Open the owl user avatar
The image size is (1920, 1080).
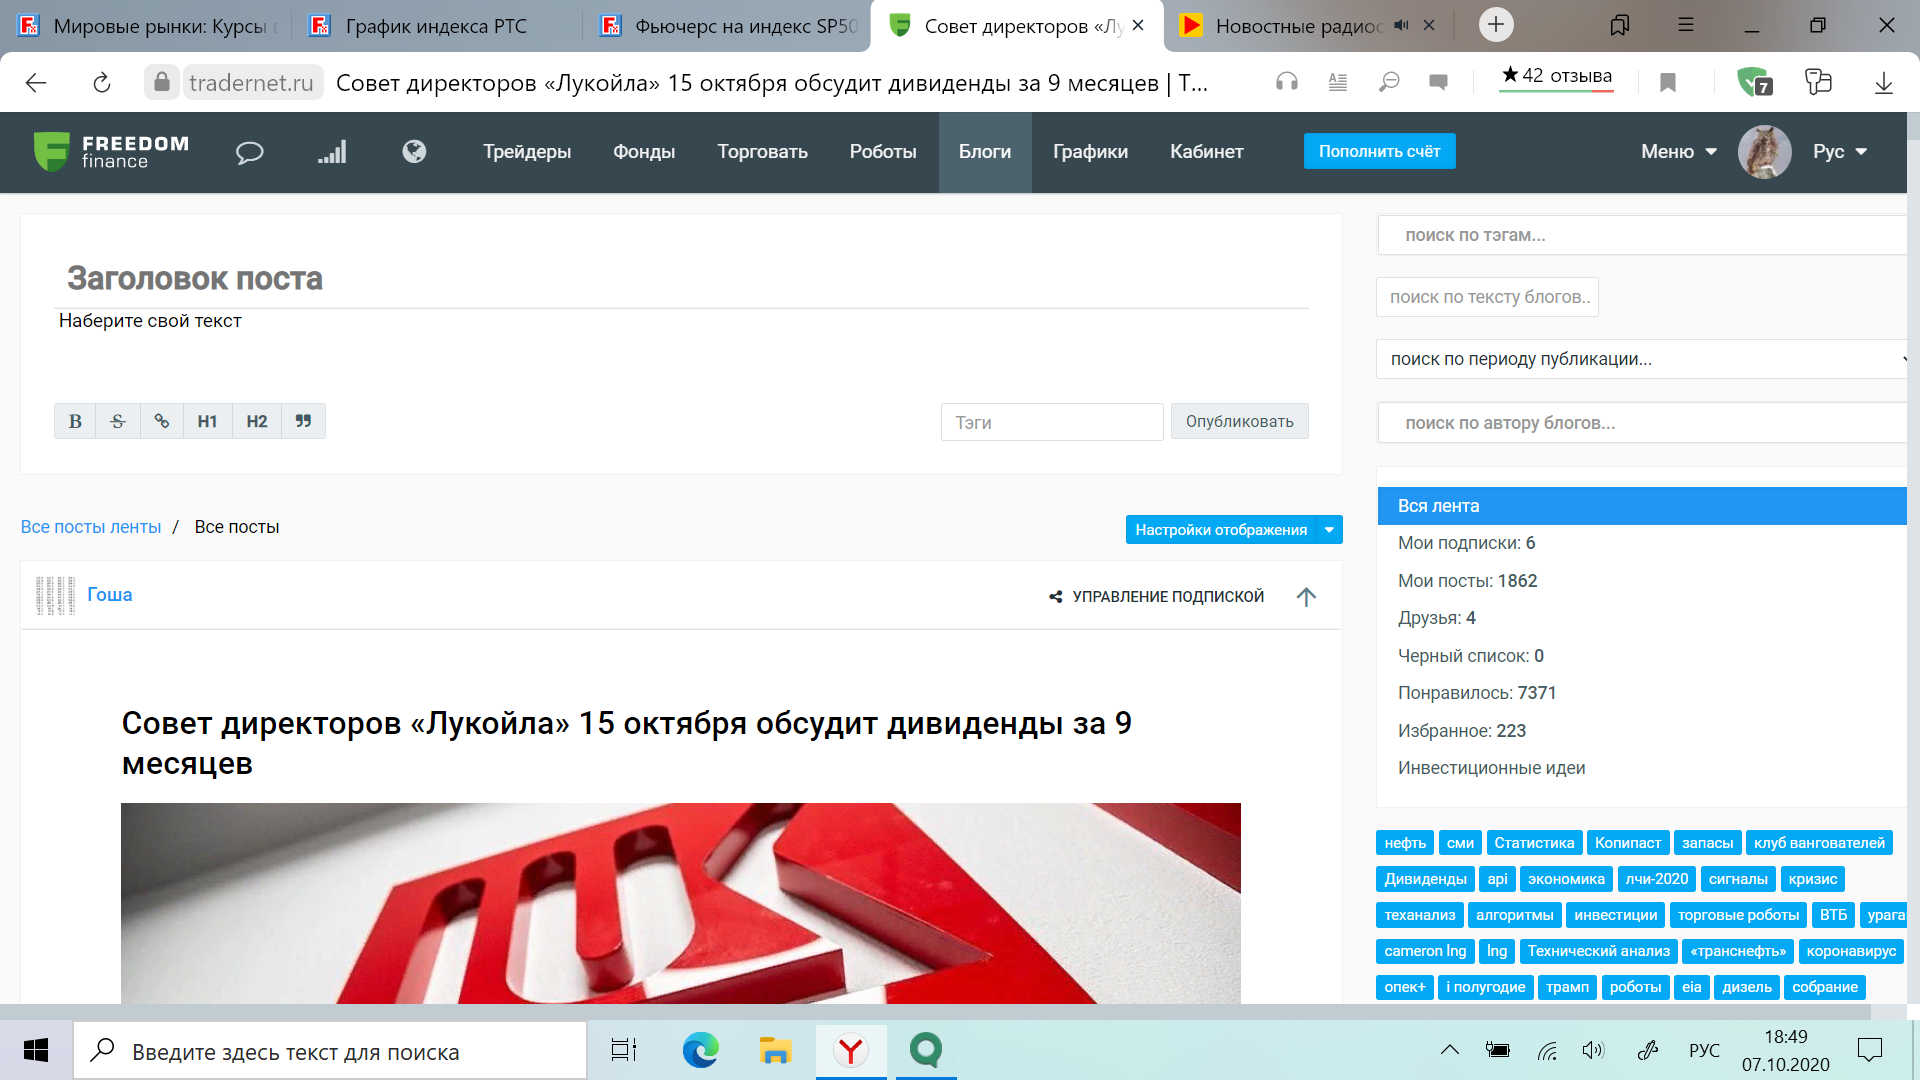tap(1764, 152)
